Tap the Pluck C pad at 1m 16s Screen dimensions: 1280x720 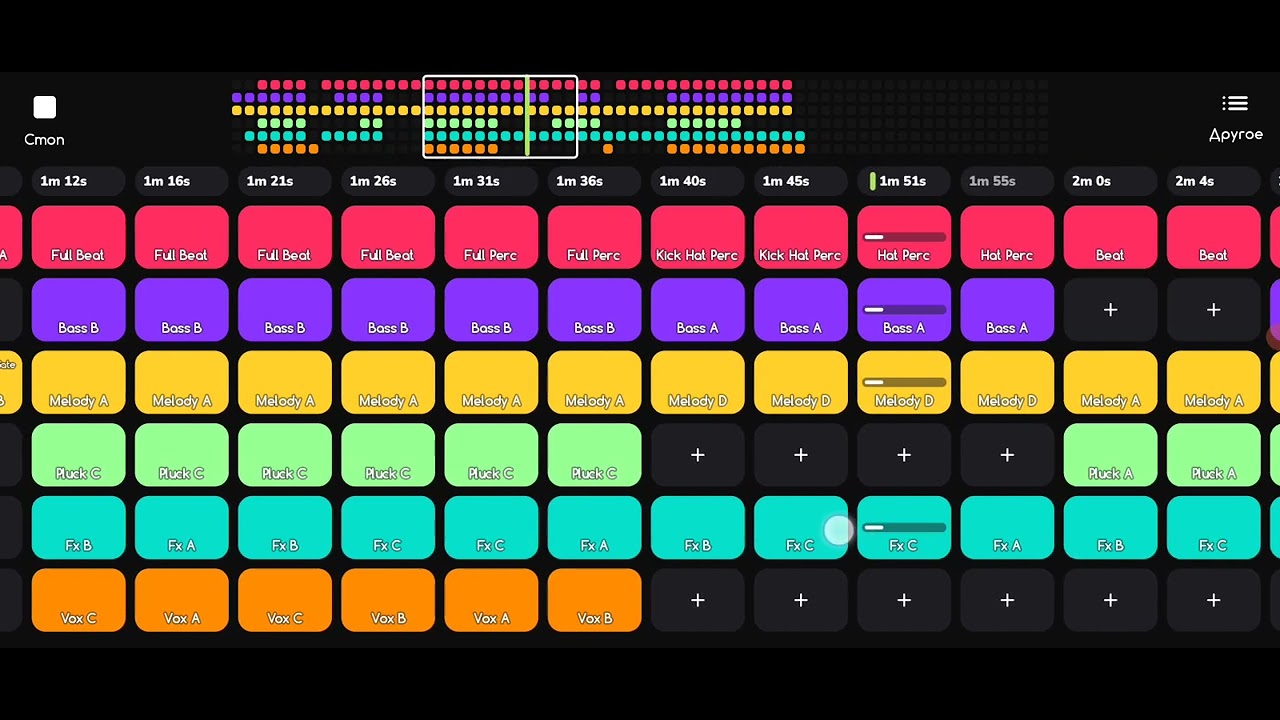[181, 456]
